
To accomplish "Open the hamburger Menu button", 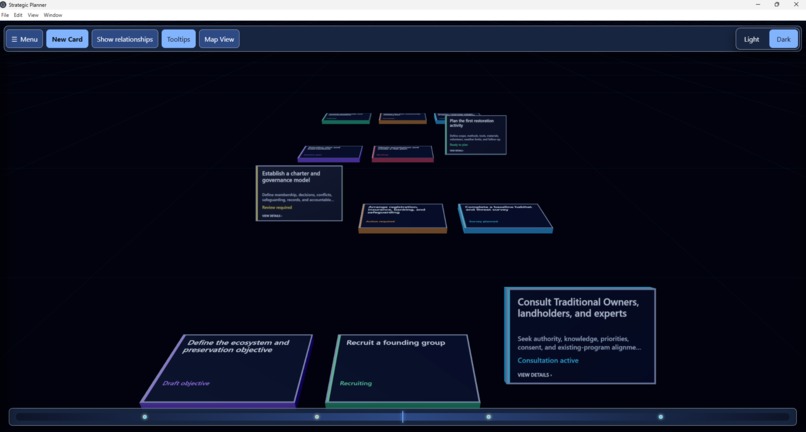I will coord(24,39).
